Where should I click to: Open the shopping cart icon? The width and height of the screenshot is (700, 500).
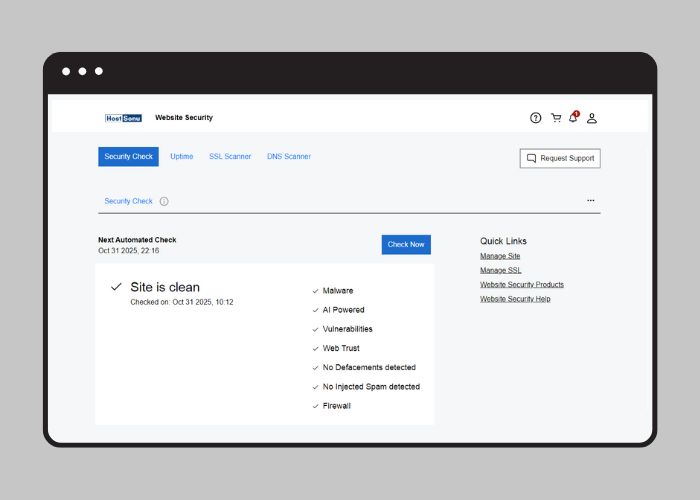[556, 118]
